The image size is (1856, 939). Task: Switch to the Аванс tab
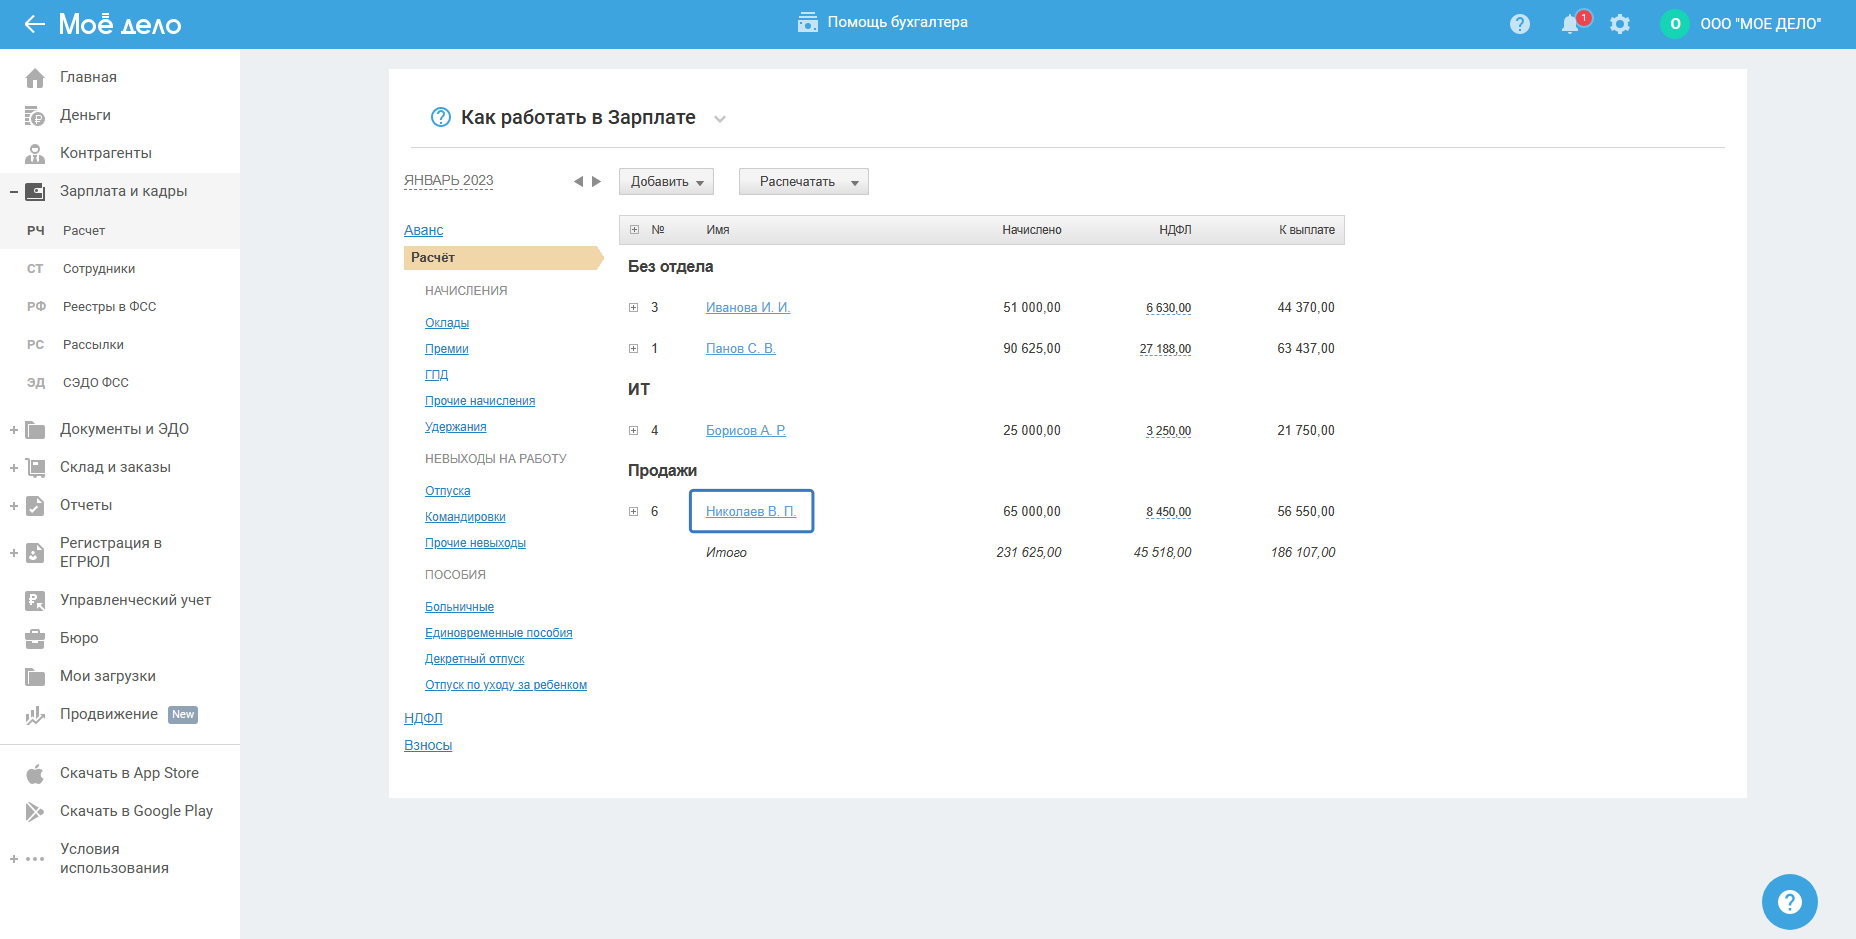tap(423, 230)
